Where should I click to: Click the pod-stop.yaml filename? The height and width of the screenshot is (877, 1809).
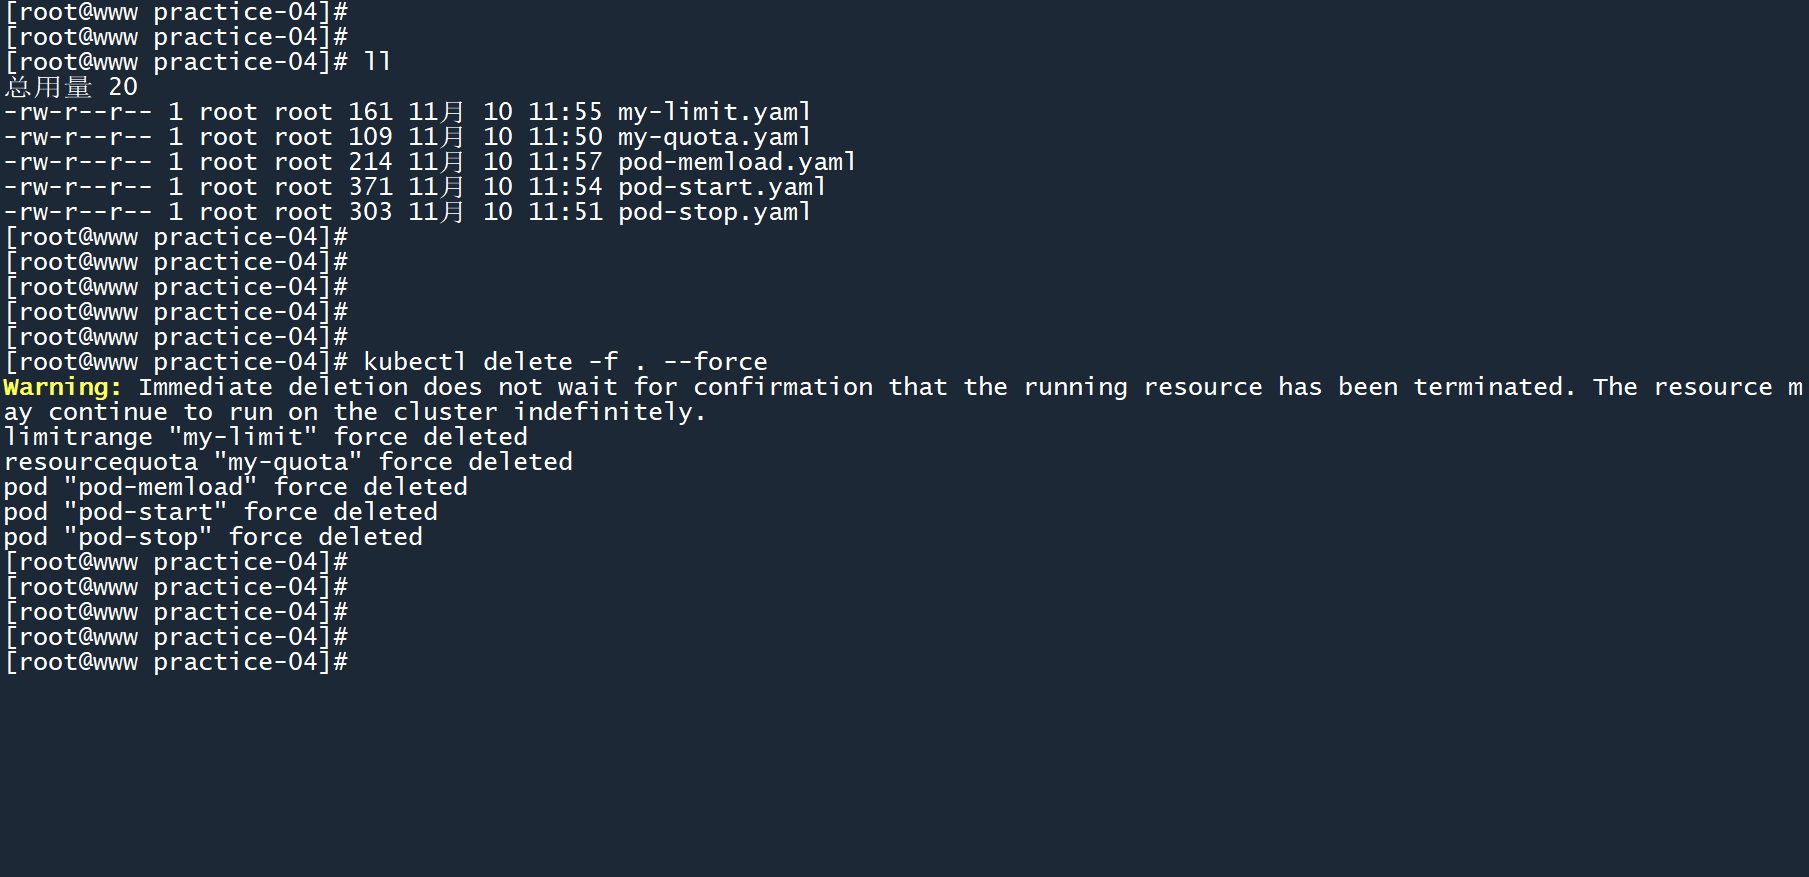[714, 212]
